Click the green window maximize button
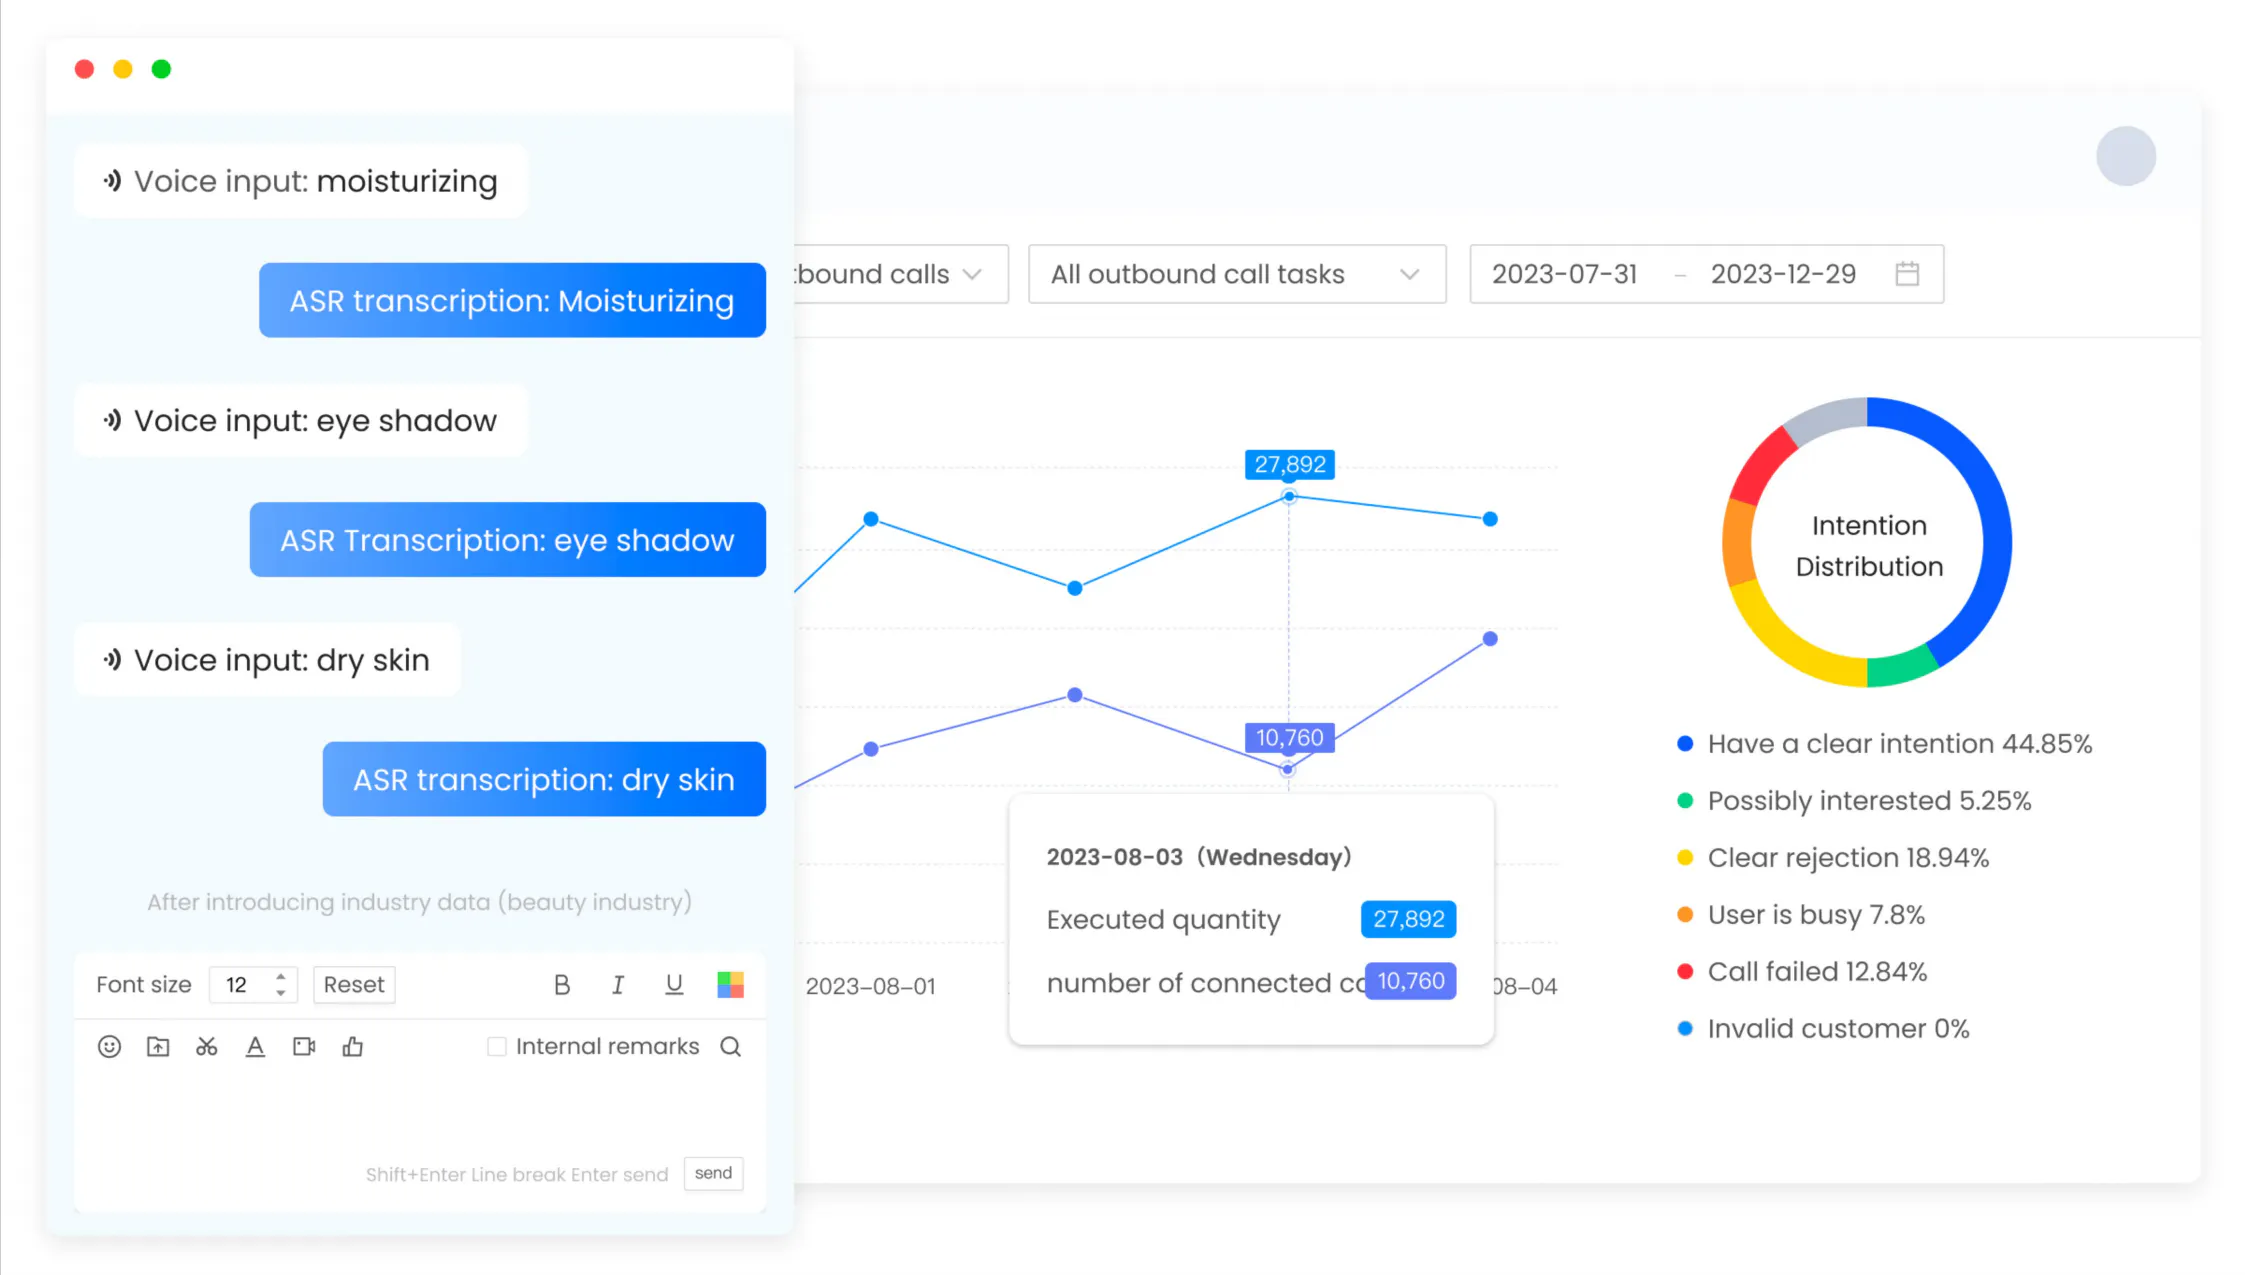Image resolution: width=2245 pixels, height=1275 pixels. coord(161,69)
